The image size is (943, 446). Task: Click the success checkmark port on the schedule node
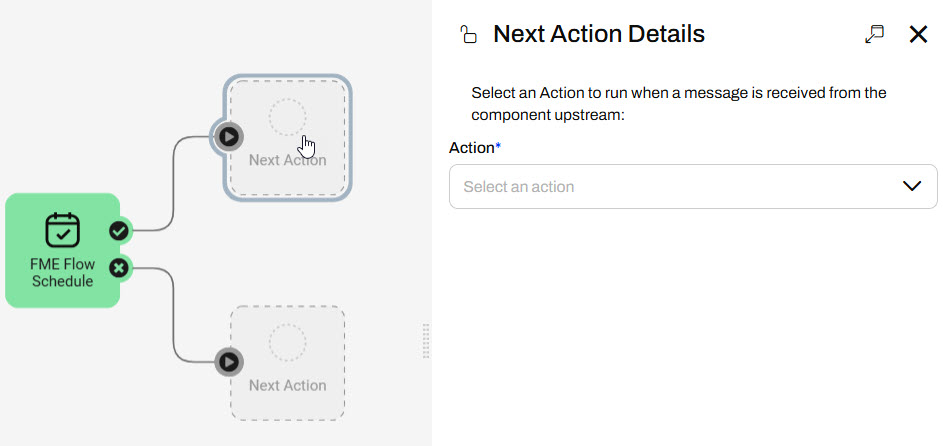tap(119, 231)
